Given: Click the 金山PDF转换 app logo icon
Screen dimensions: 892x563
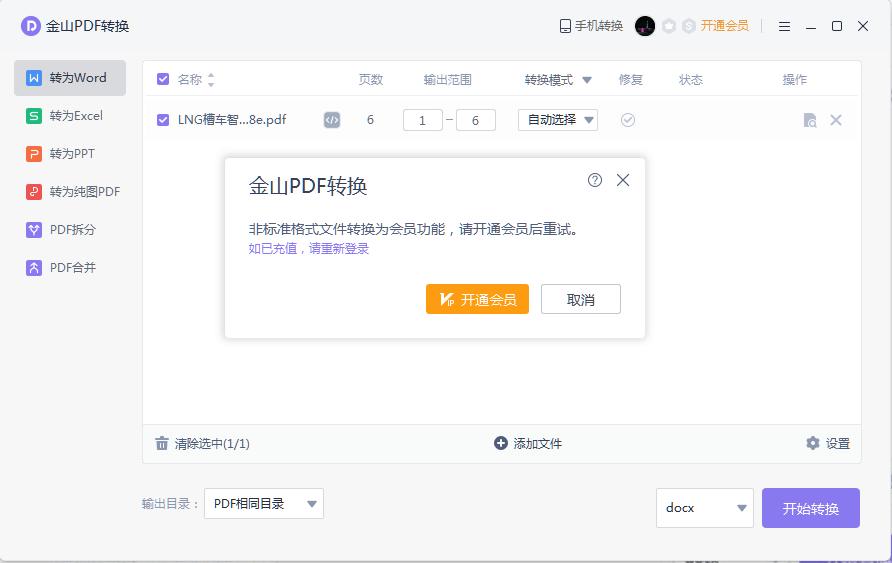Looking at the screenshot, I should (31, 26).
